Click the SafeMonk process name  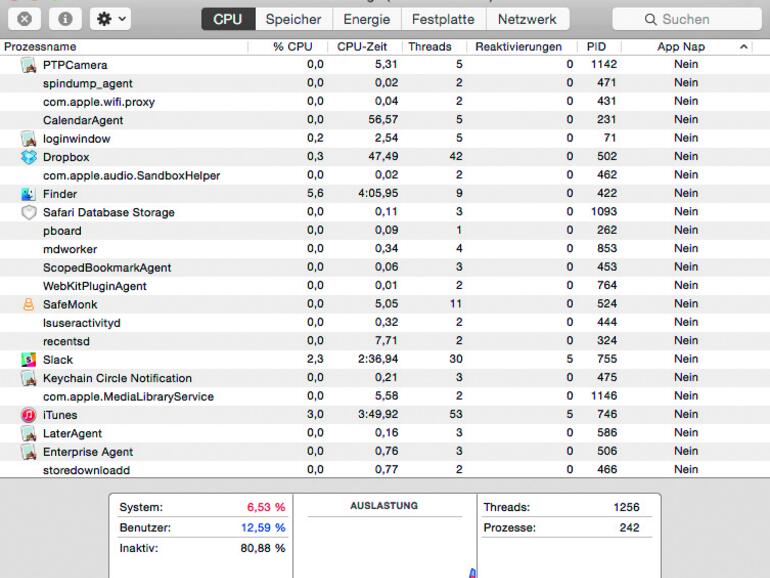(70, 304)
